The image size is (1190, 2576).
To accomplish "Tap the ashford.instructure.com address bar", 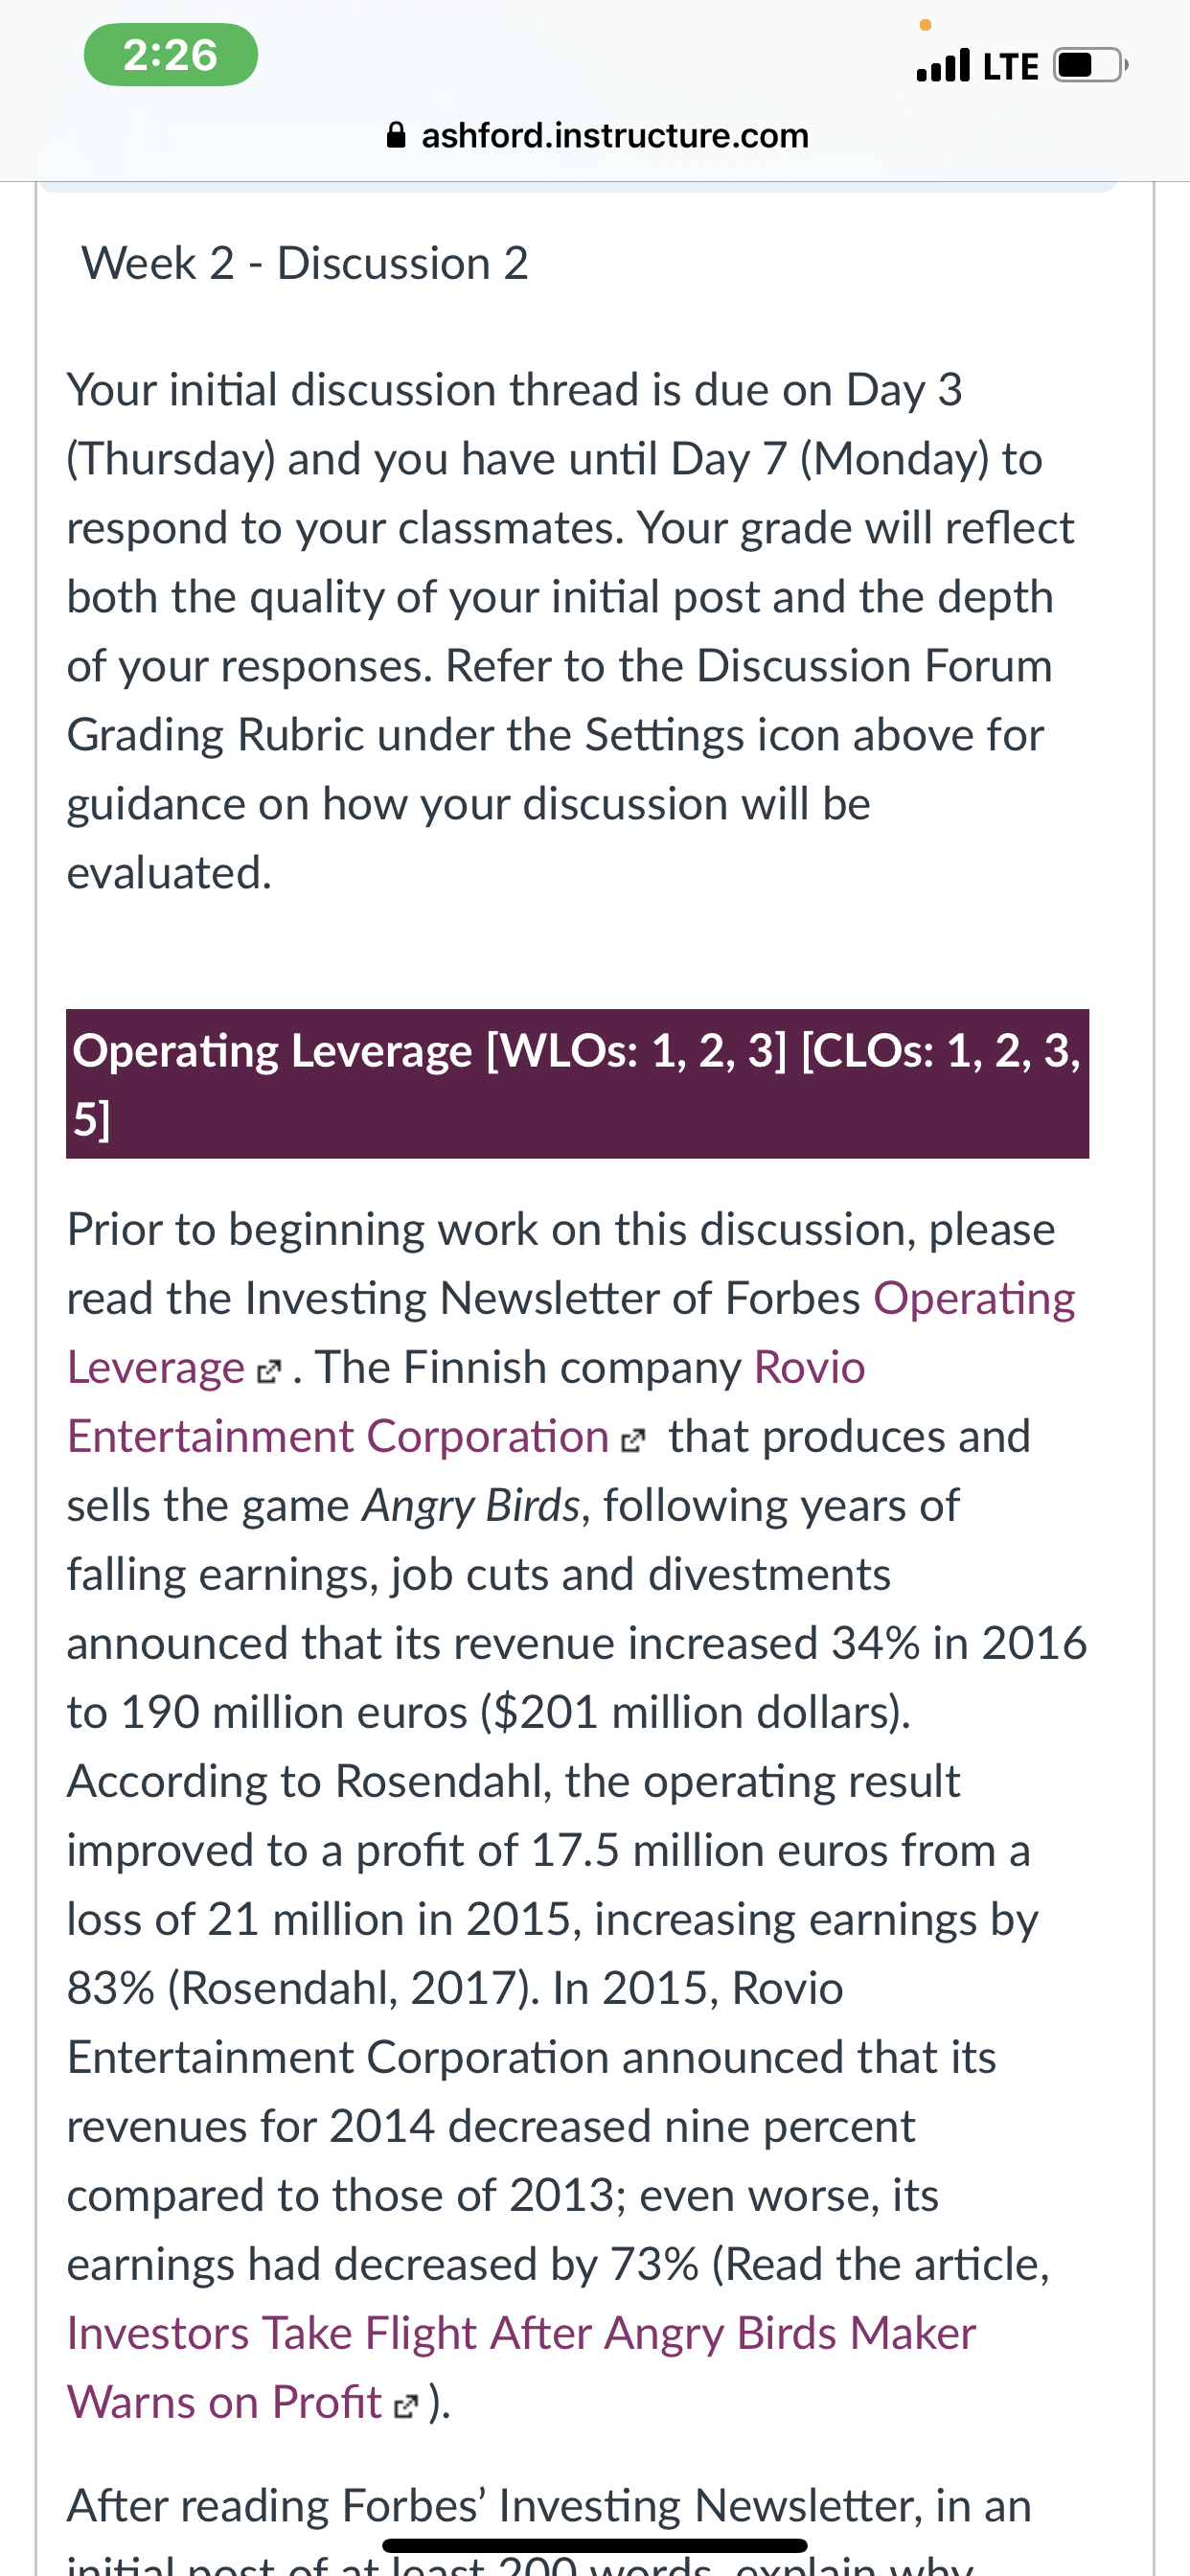I will point(597,135).
